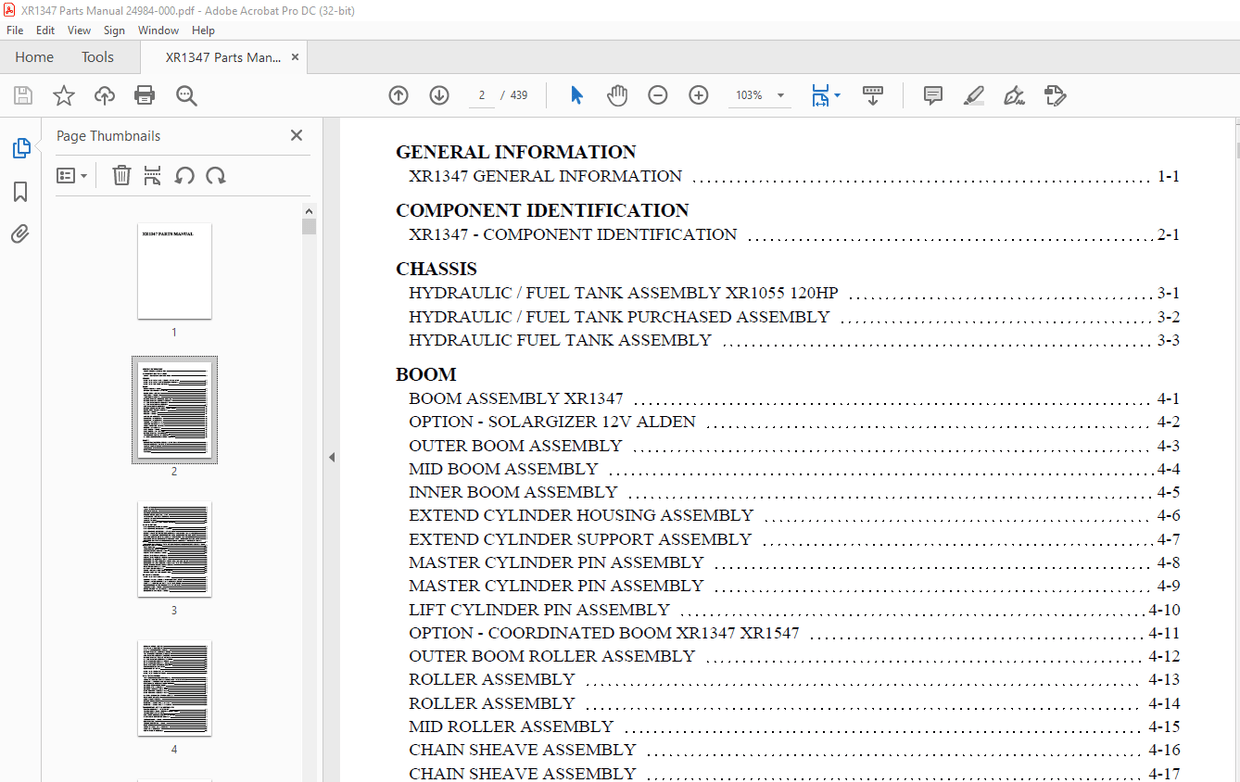
Task: Open the Comment tool
Action: click(932, 95)
